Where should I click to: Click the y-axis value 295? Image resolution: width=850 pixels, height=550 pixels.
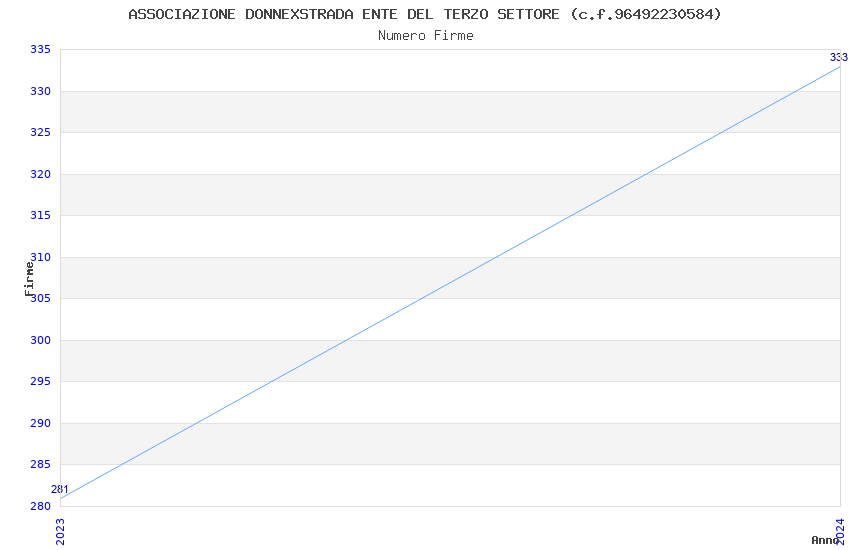click(40, 381)
